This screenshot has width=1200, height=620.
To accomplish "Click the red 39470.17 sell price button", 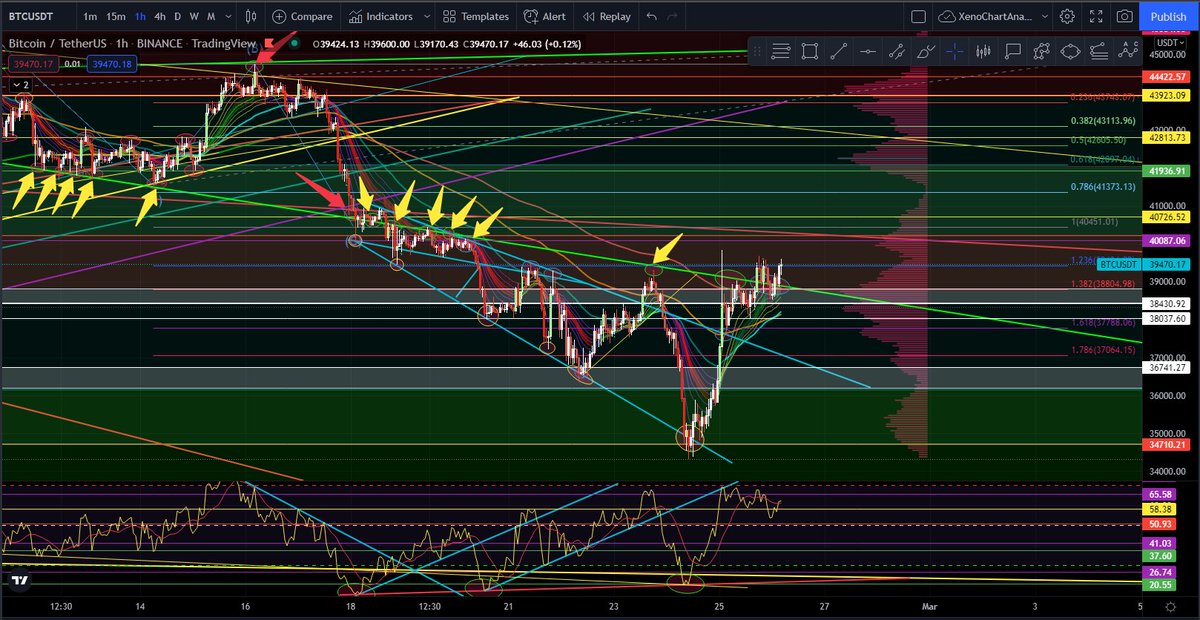I will click(x=31, y=64).
